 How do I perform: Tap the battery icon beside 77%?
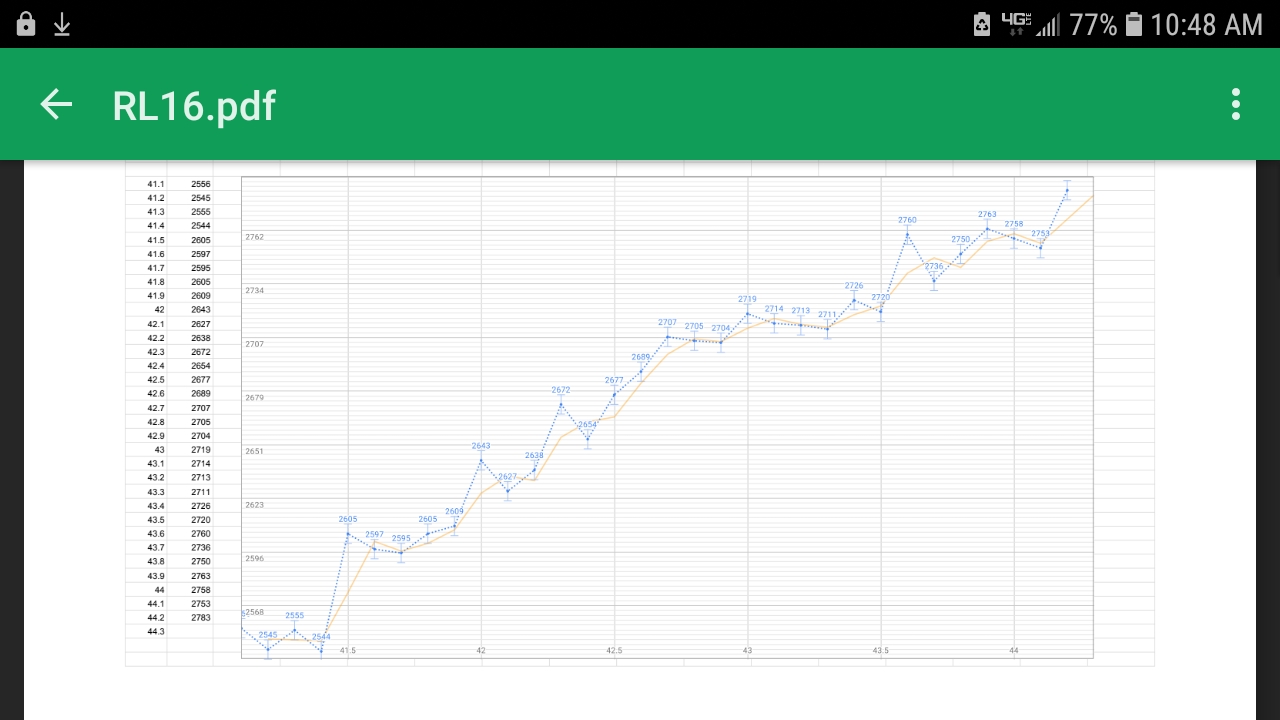(x=1133, y=24)
